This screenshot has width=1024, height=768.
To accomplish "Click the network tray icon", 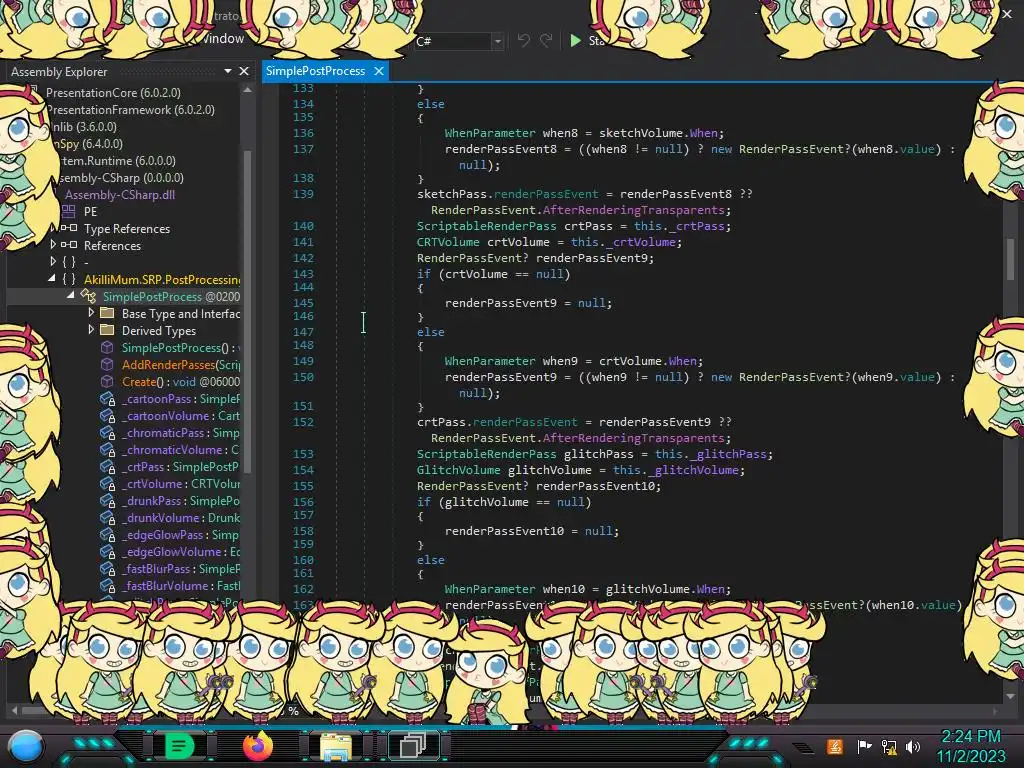I will click(x=889, y=746).
